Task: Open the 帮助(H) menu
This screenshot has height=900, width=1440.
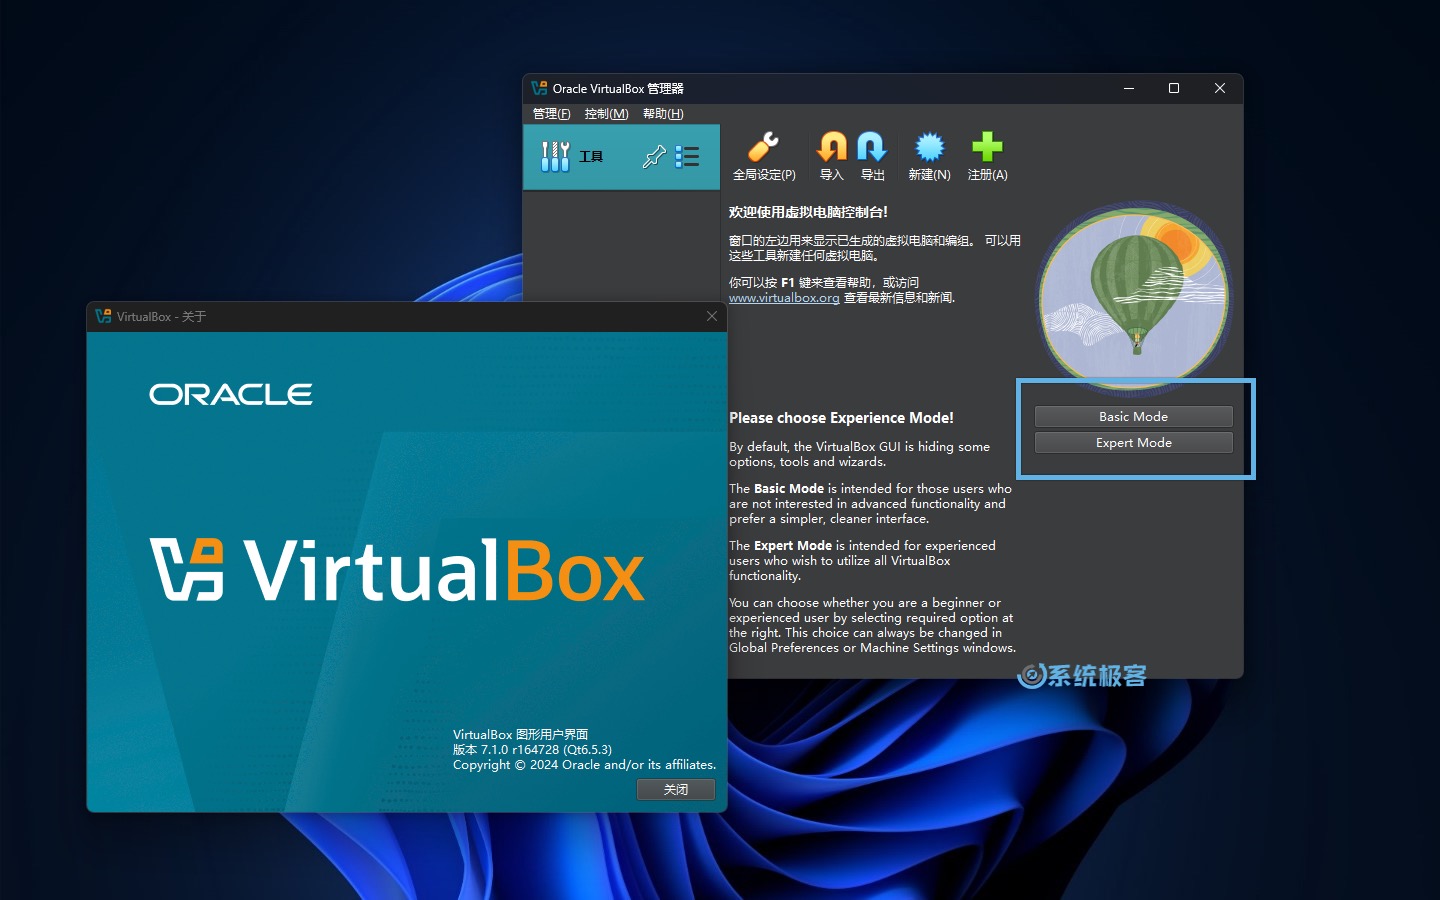Action: tap(664, 114)
